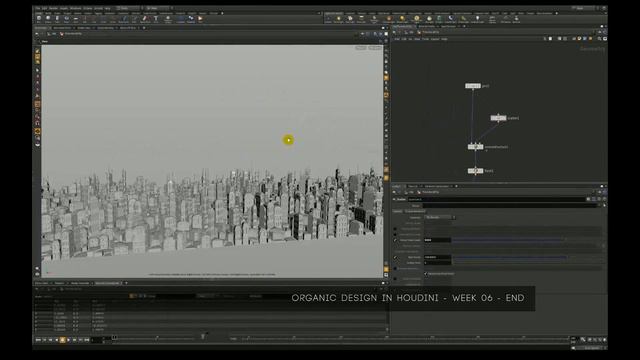Add an Environment Light from the shelf

[416, 19]
